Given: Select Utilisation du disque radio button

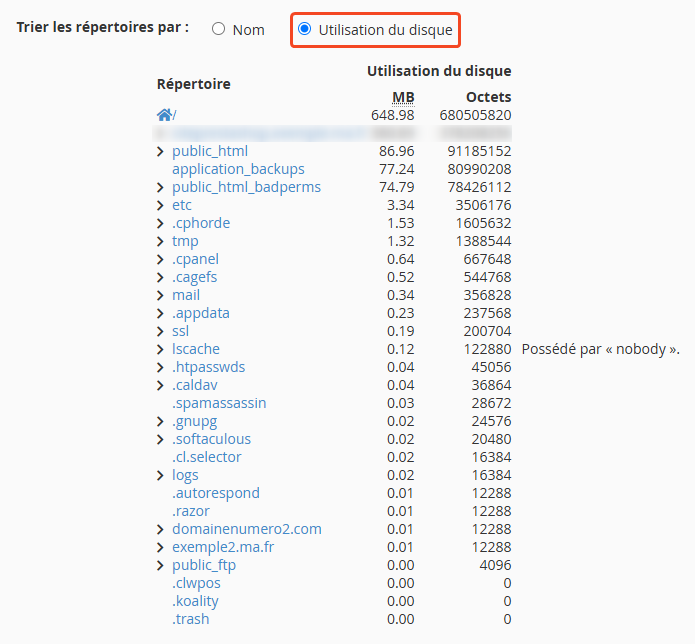Looking at the screenshot, I should (x=305, y=30).
